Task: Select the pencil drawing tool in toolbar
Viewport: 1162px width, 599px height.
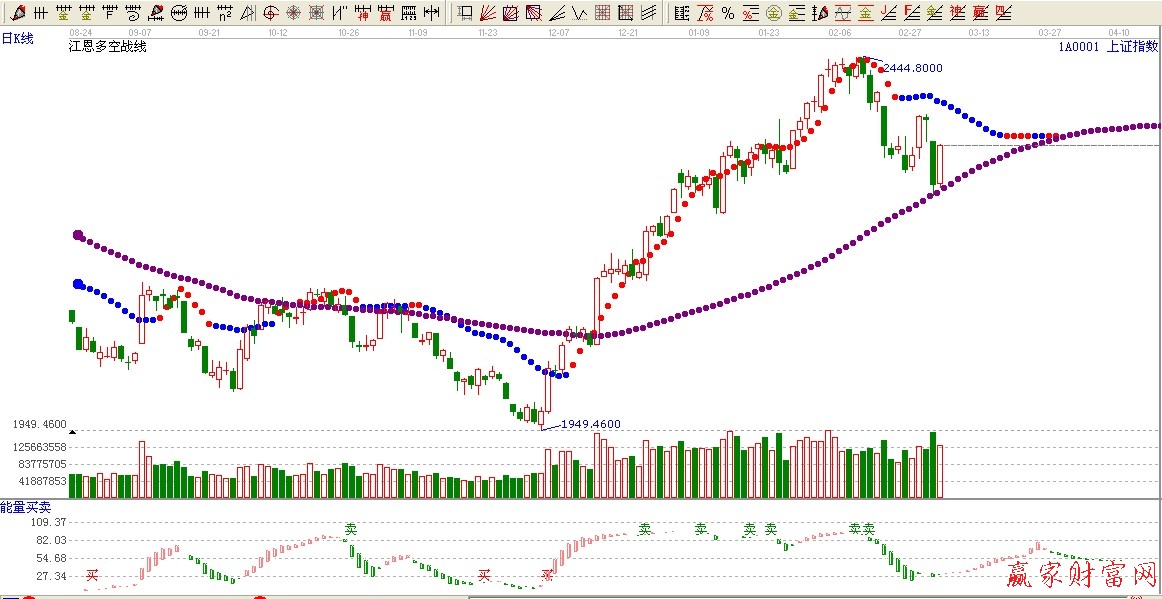Action: (x=19, y=13)
